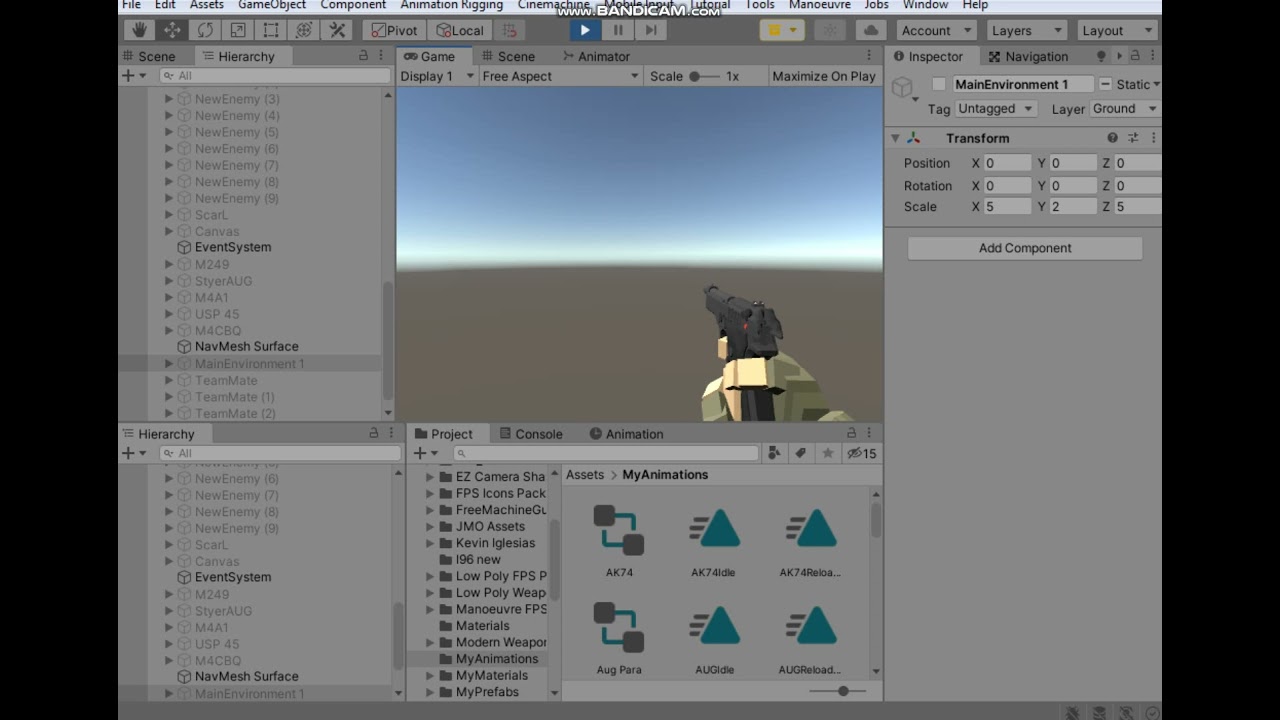Toggle Pivot/Center handle position

(395, 30)
